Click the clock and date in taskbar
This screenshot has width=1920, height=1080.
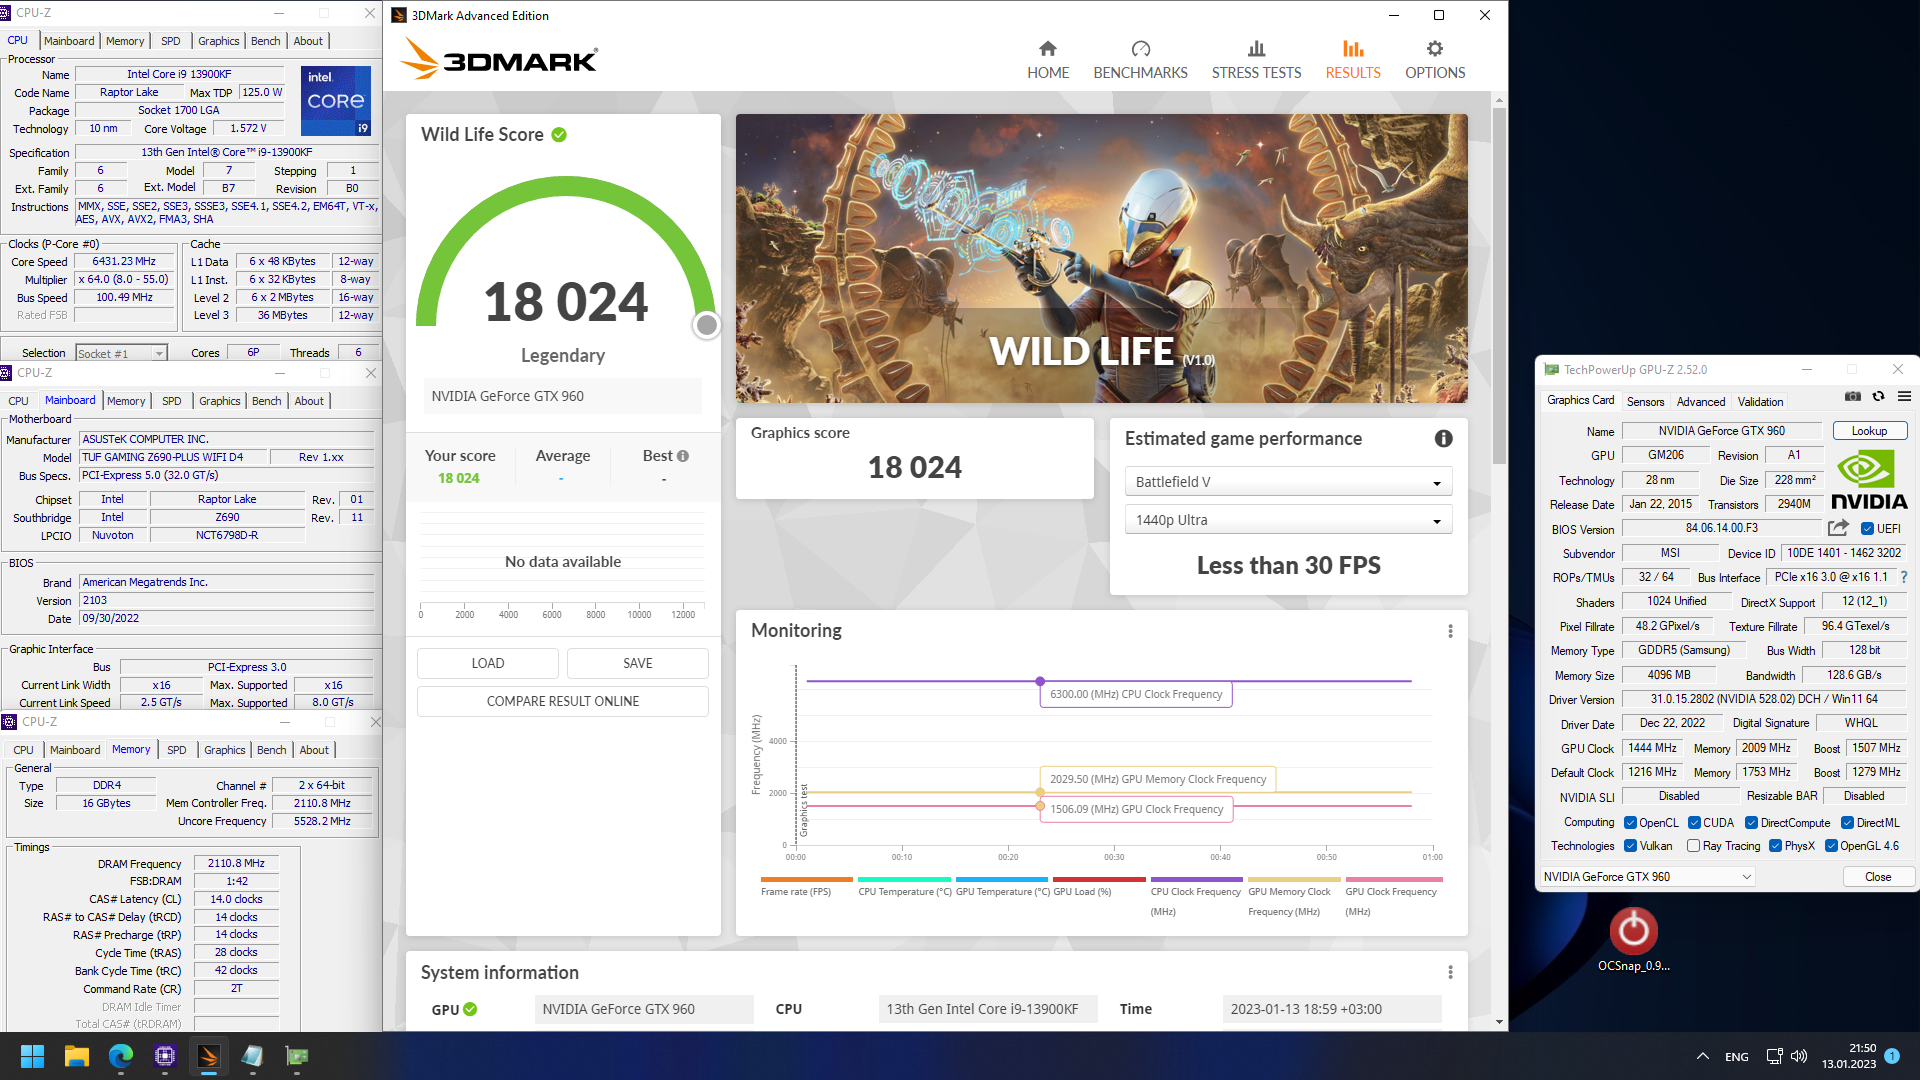point(1849,1056)
